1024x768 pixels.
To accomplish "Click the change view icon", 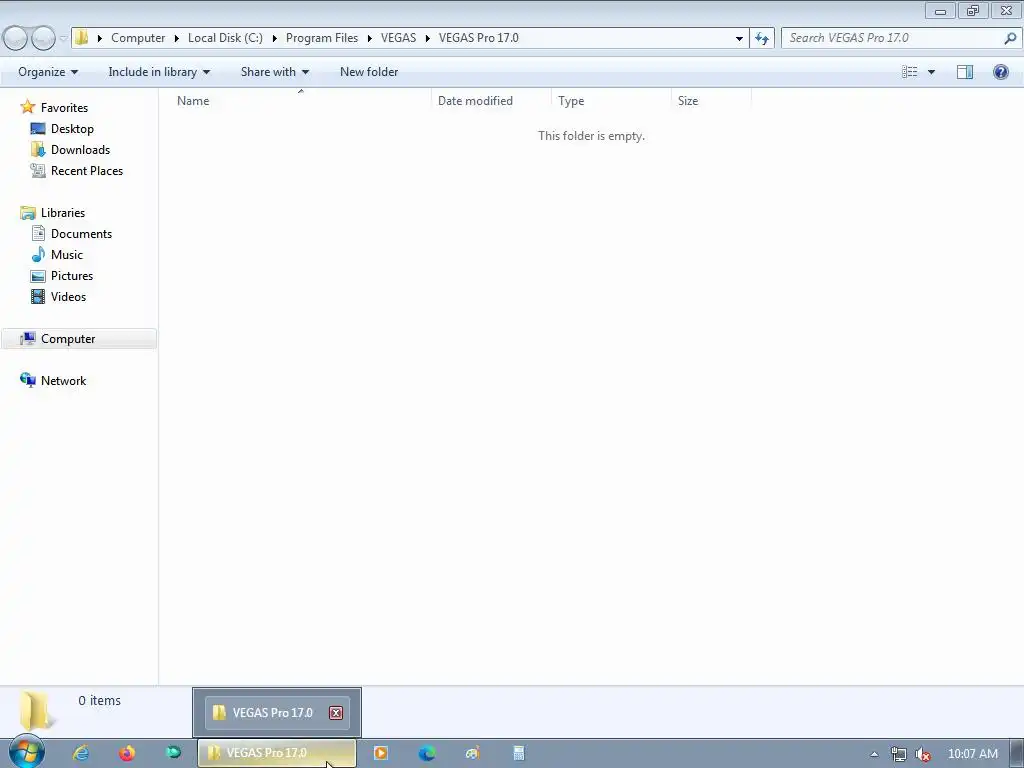I will pyautogui.click(x=910, y=72).
